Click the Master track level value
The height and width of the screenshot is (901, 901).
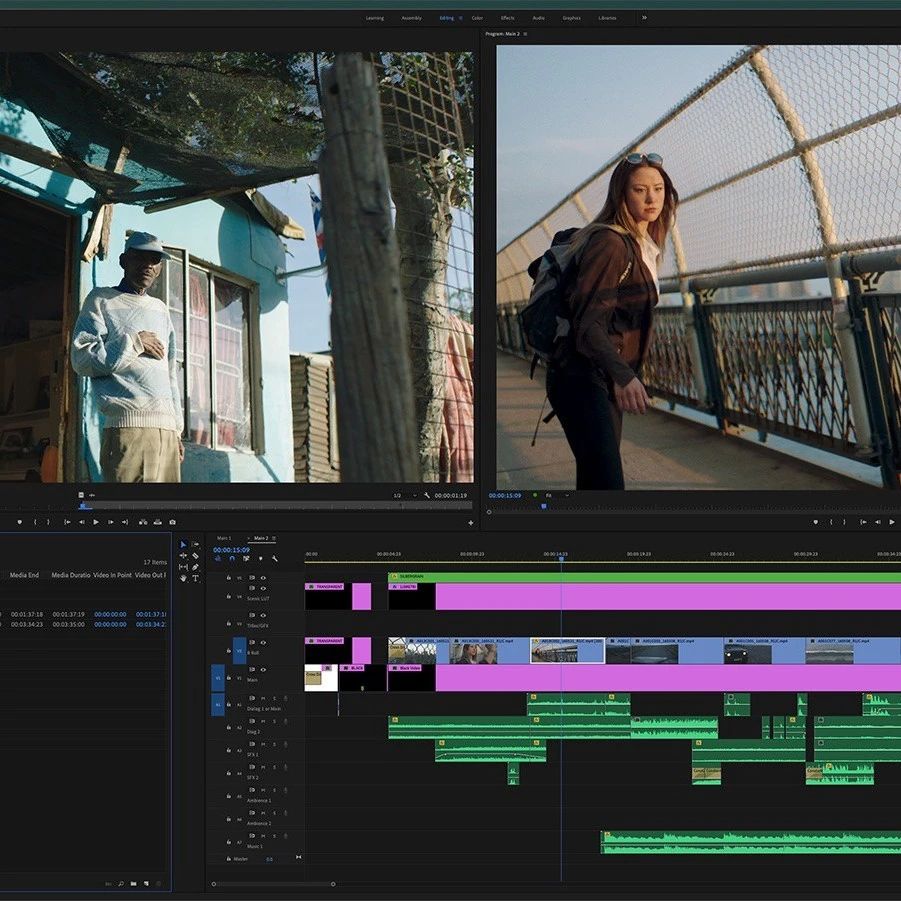tap(268, 859)
